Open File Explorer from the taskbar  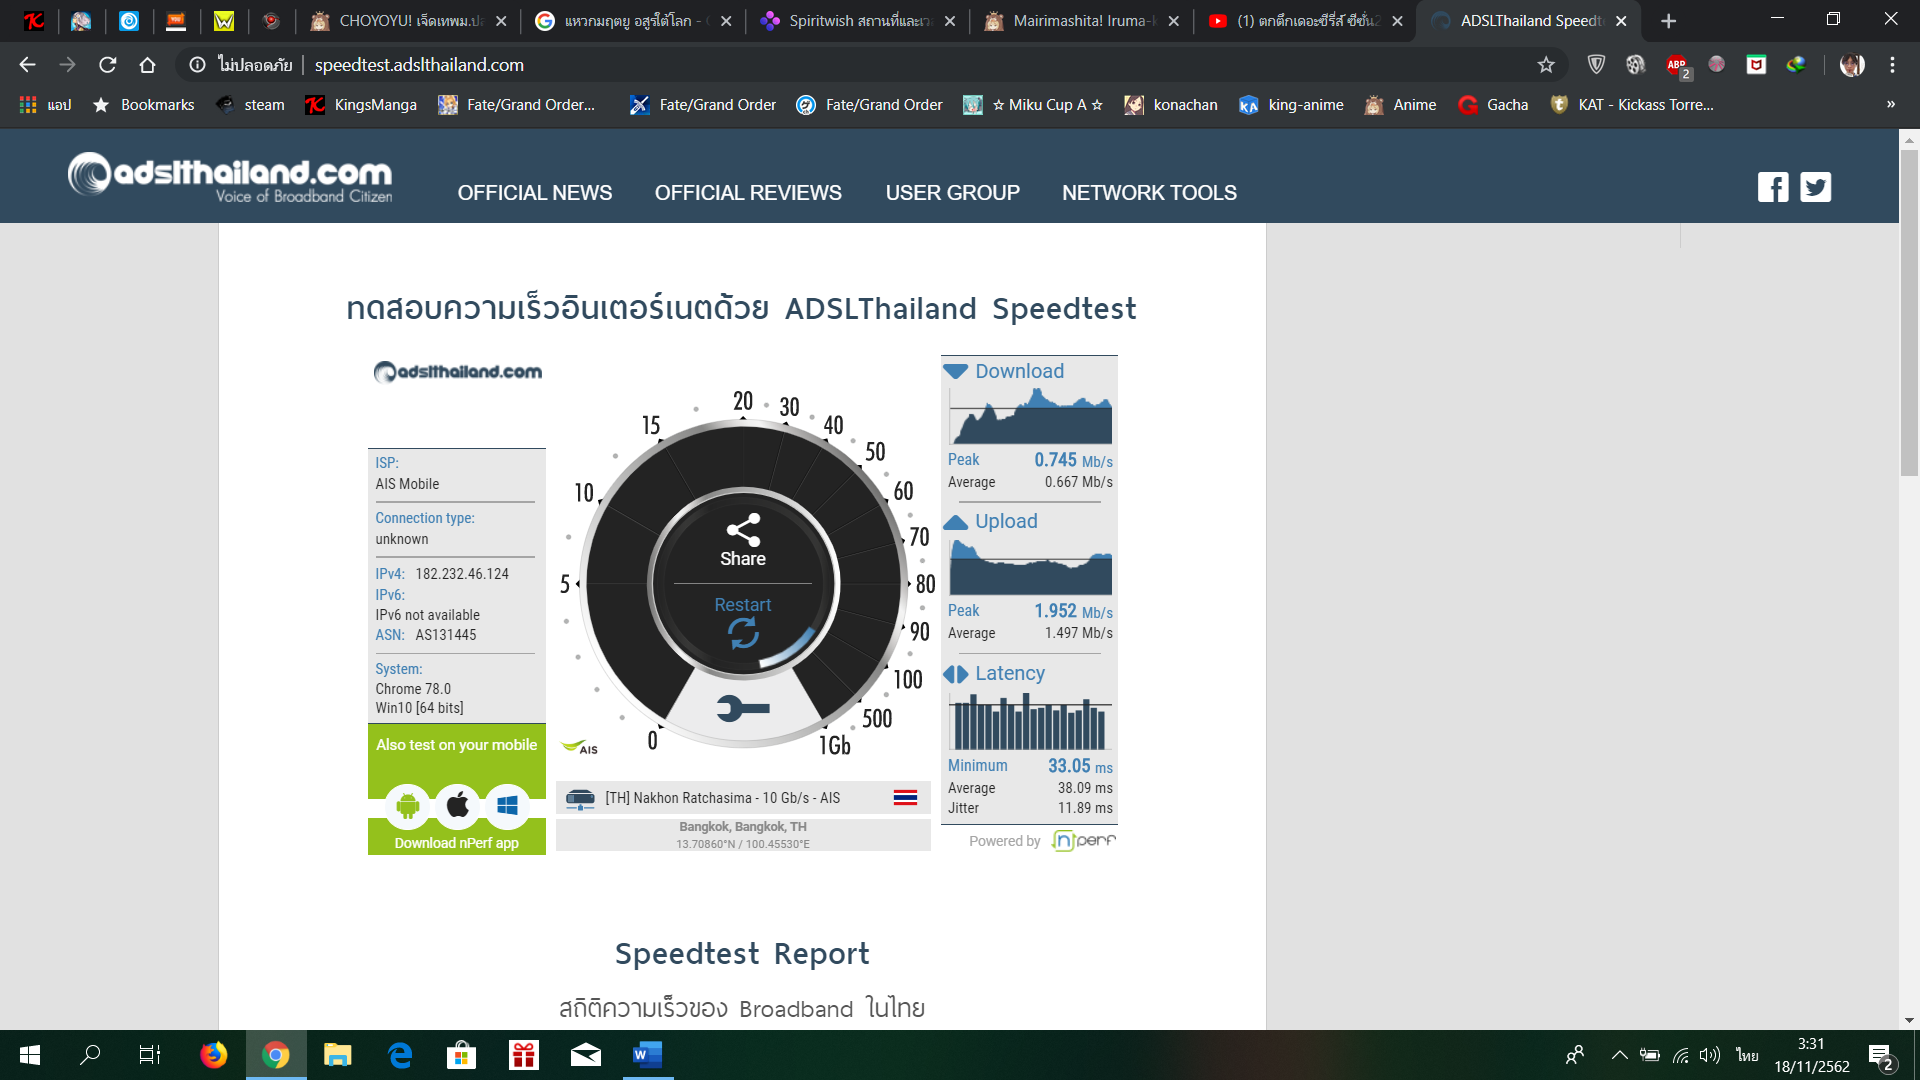[337, 1055]
